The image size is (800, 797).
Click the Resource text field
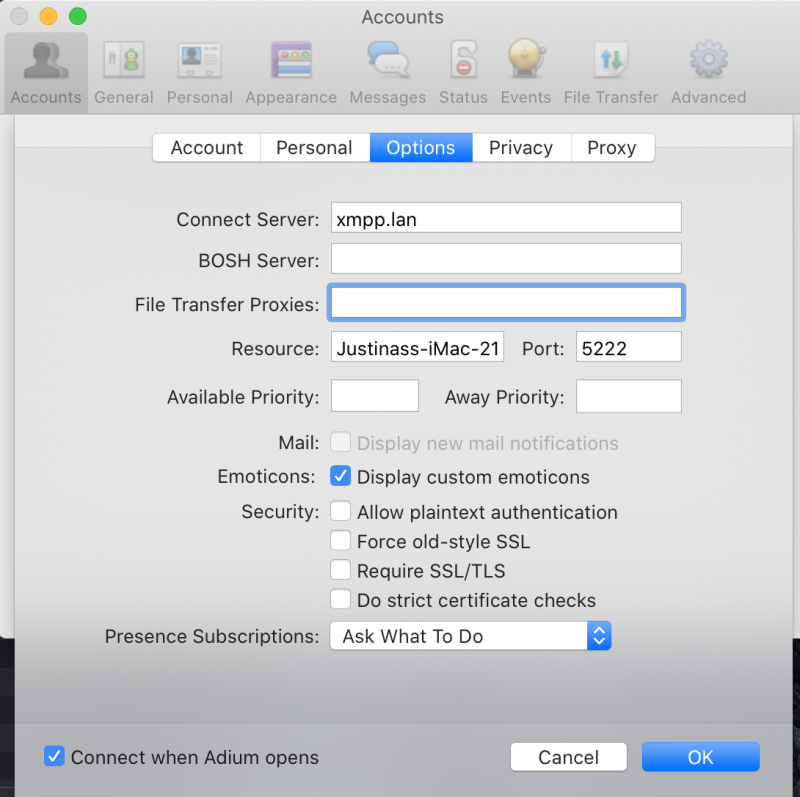click(417, 347)
